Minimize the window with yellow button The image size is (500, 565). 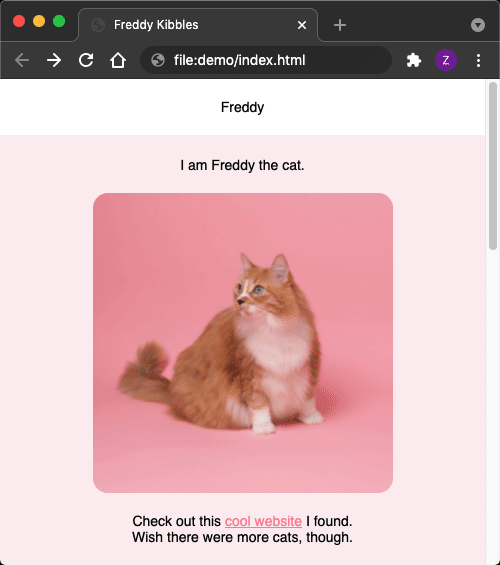(x=39, y=21)
